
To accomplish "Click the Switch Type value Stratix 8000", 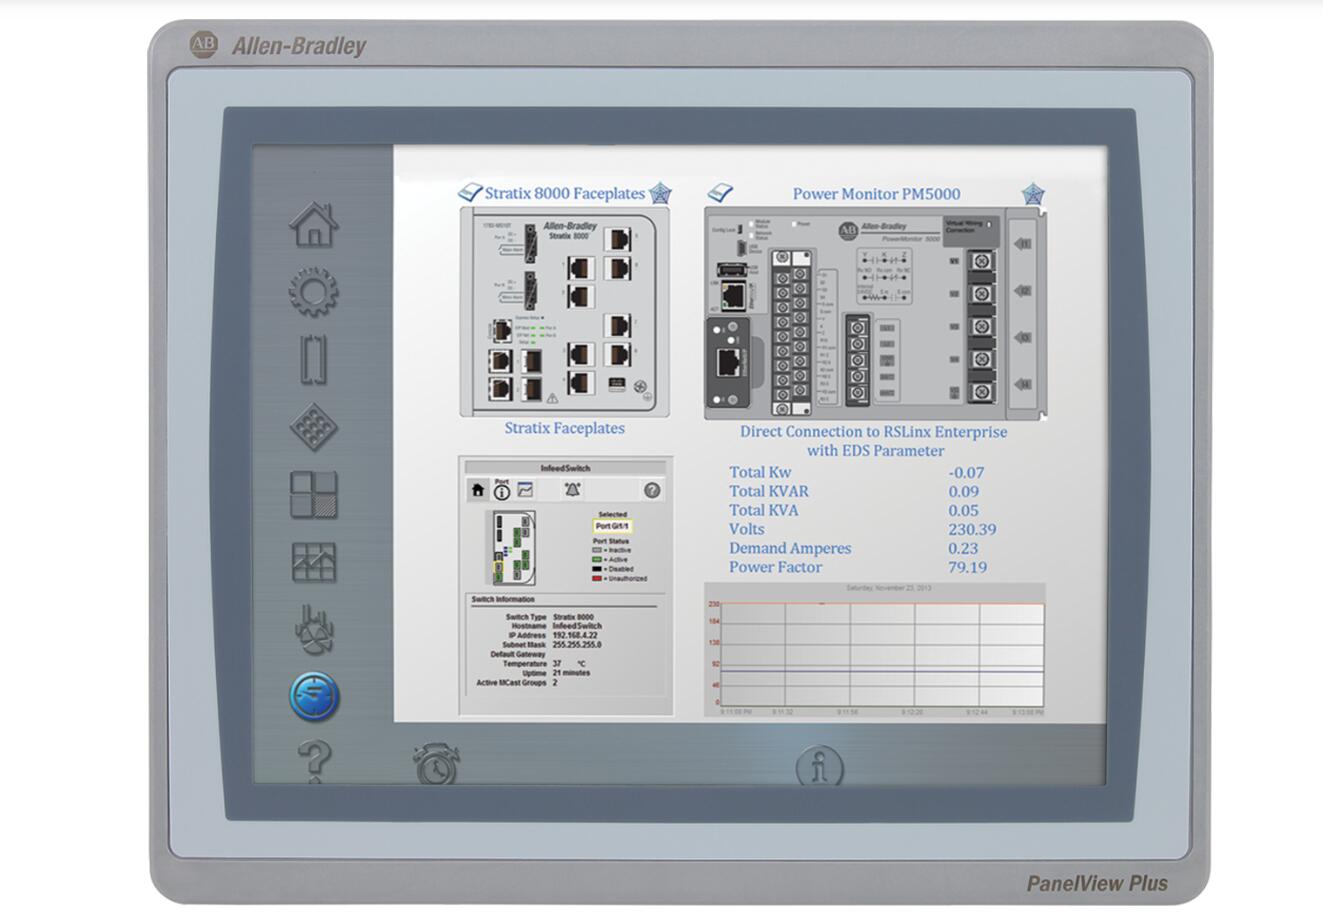I will coord(573,617).
